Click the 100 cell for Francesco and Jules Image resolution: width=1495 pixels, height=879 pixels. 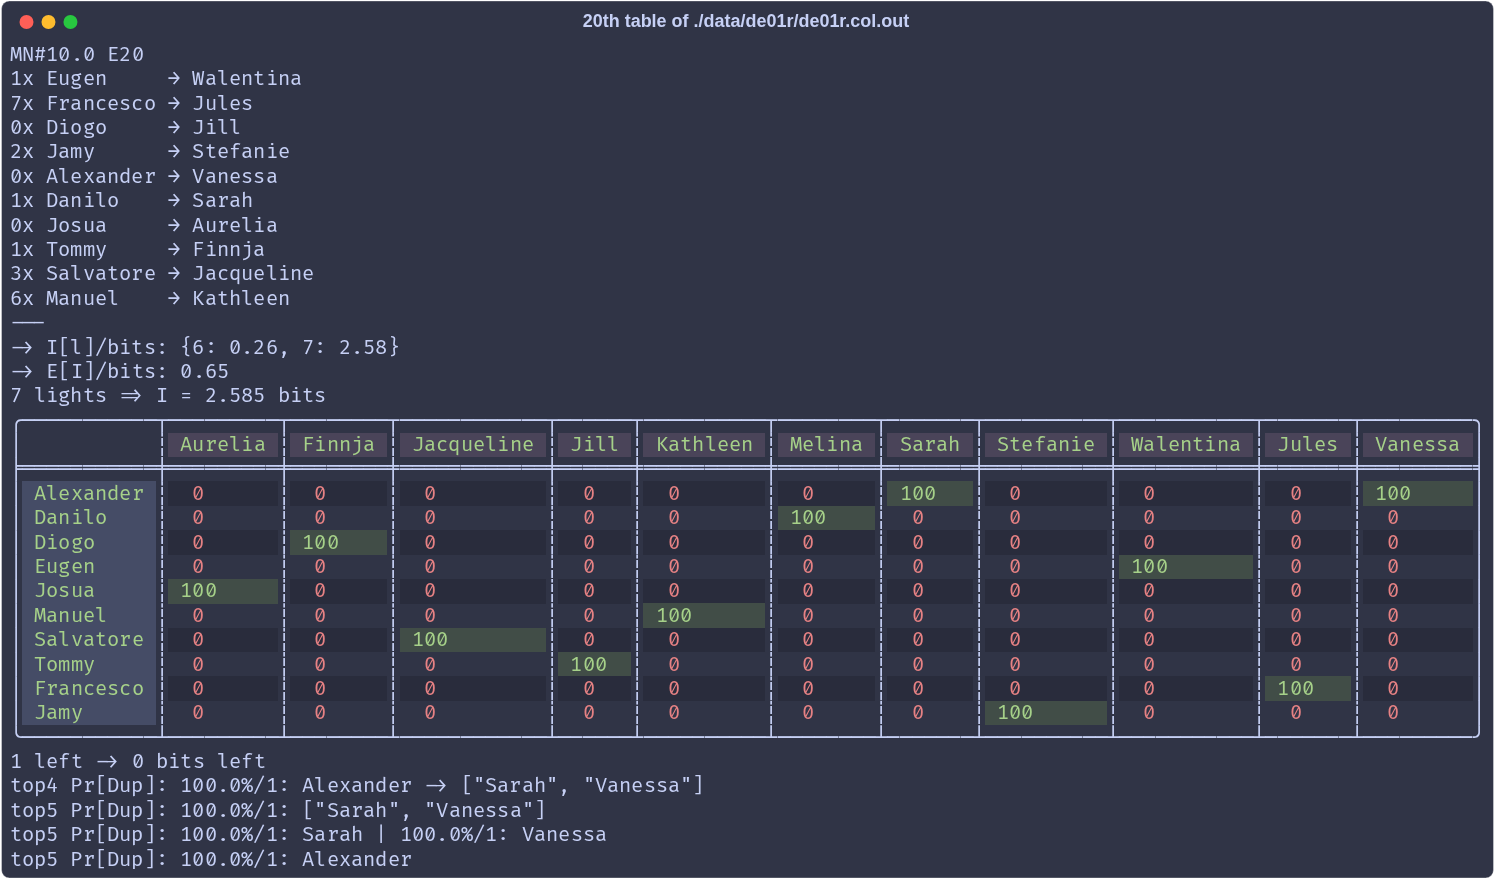[1308, 688]
